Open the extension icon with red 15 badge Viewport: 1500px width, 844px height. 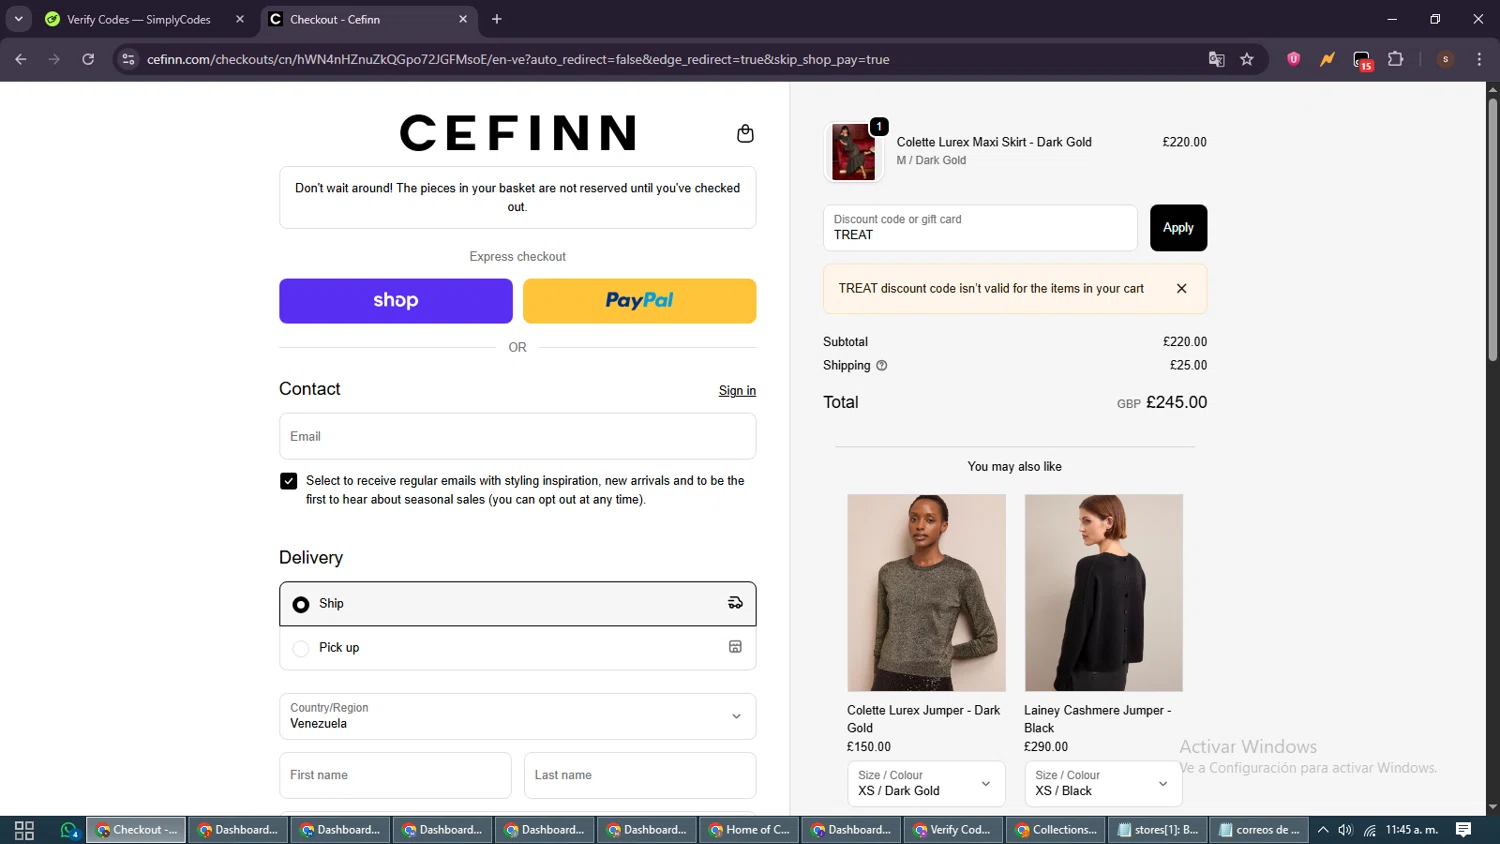click(1362, 60)
